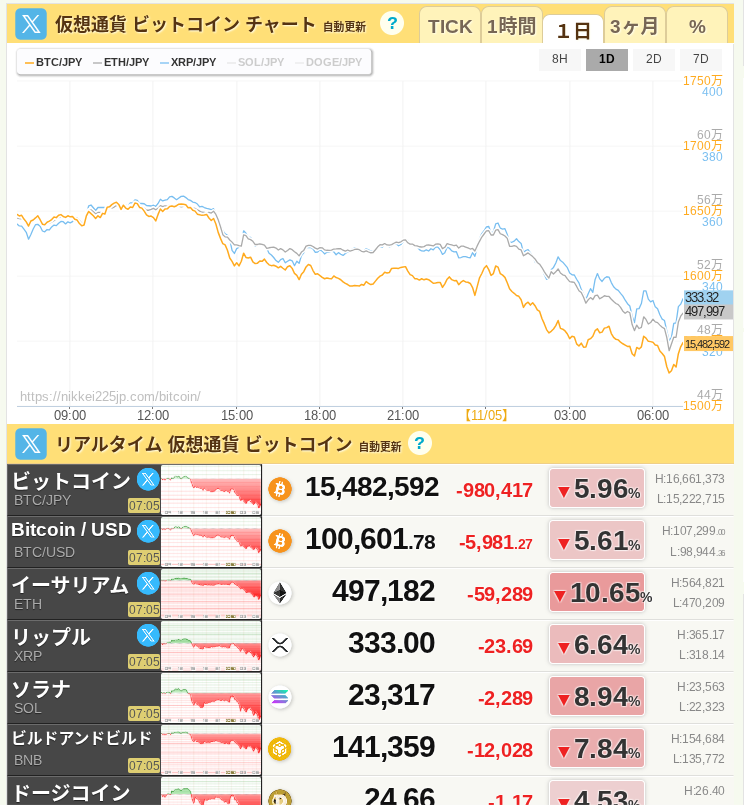Click the help question mark next to chart title
Viewport: 744px width, 805px height.
[392, 24]
